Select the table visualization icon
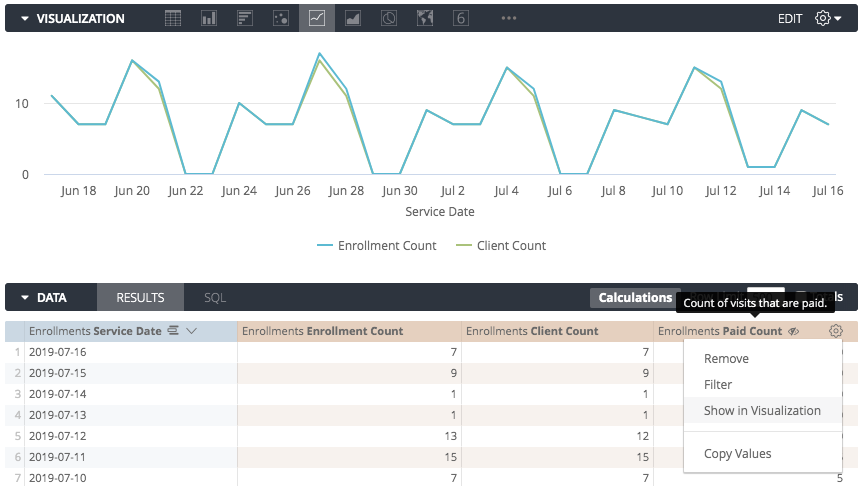The image size is (866, 486). 173,18
